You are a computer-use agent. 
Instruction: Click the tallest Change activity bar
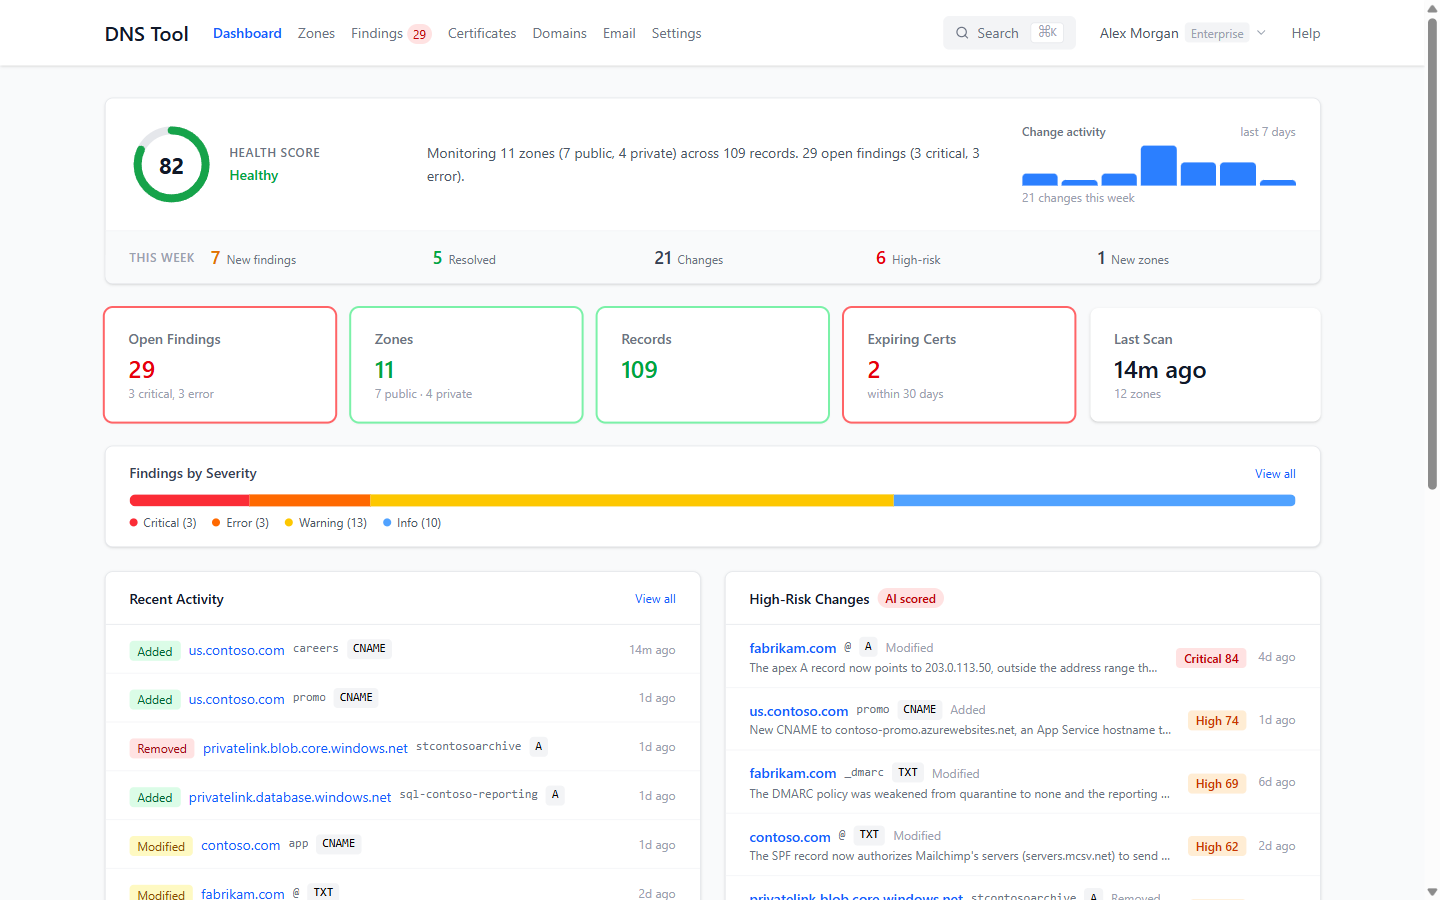(1158, 165)
